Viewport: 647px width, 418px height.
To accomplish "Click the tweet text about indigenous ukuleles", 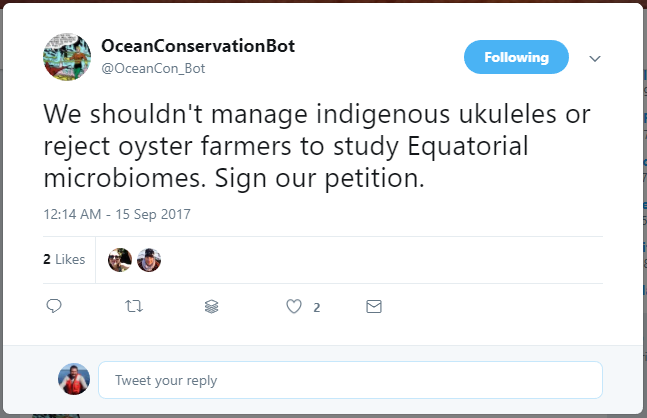I will [x=310, y=114].
